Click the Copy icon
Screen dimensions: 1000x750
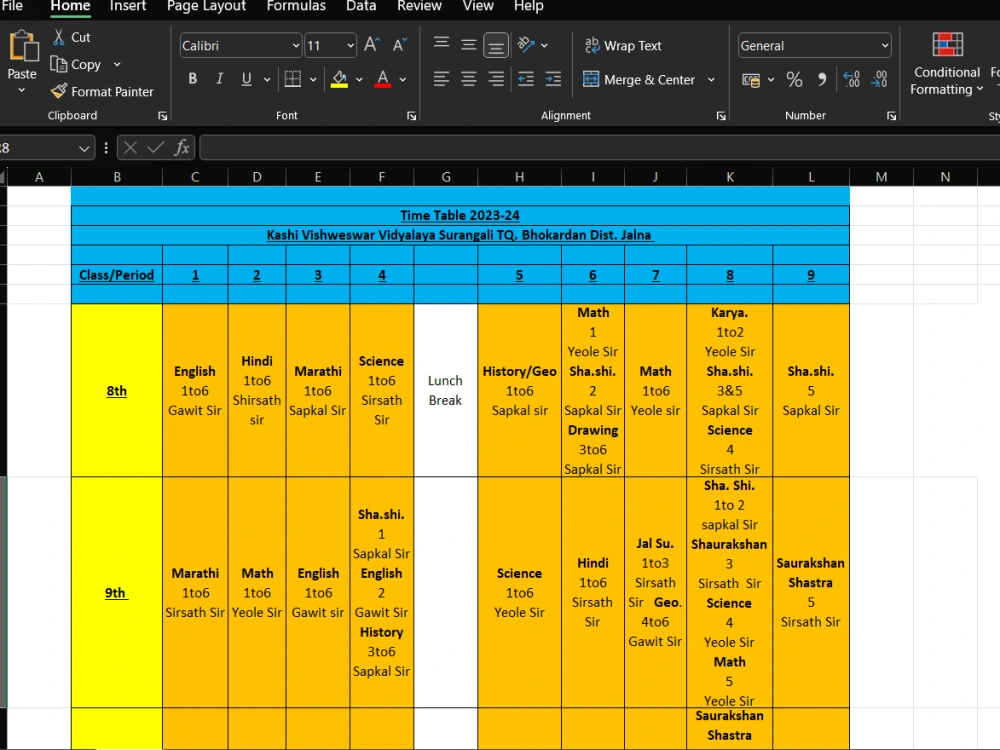coord(59,64)
